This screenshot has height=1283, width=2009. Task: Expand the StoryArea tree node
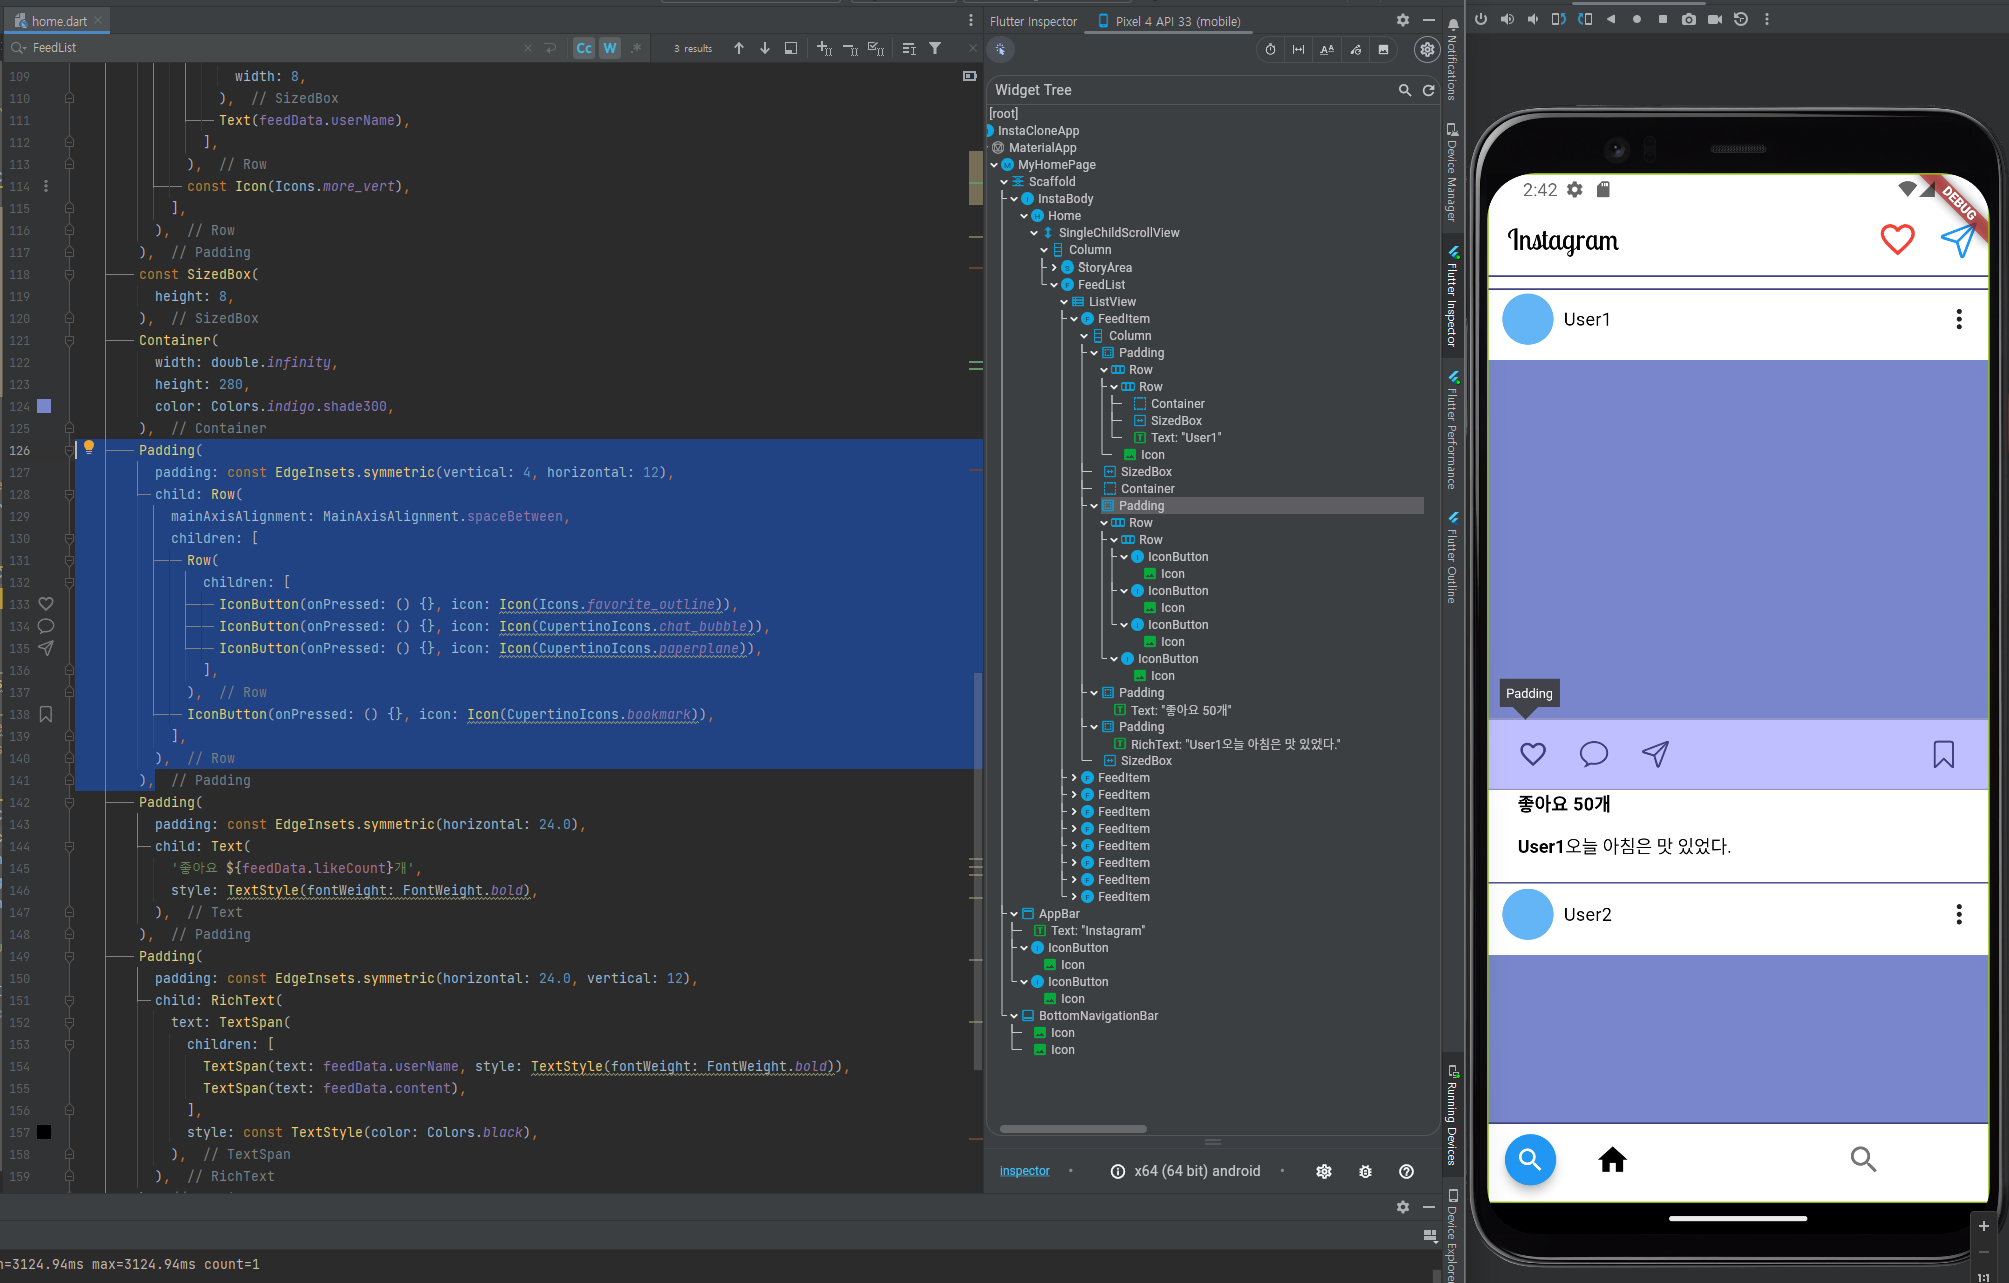coord(1054,267)
